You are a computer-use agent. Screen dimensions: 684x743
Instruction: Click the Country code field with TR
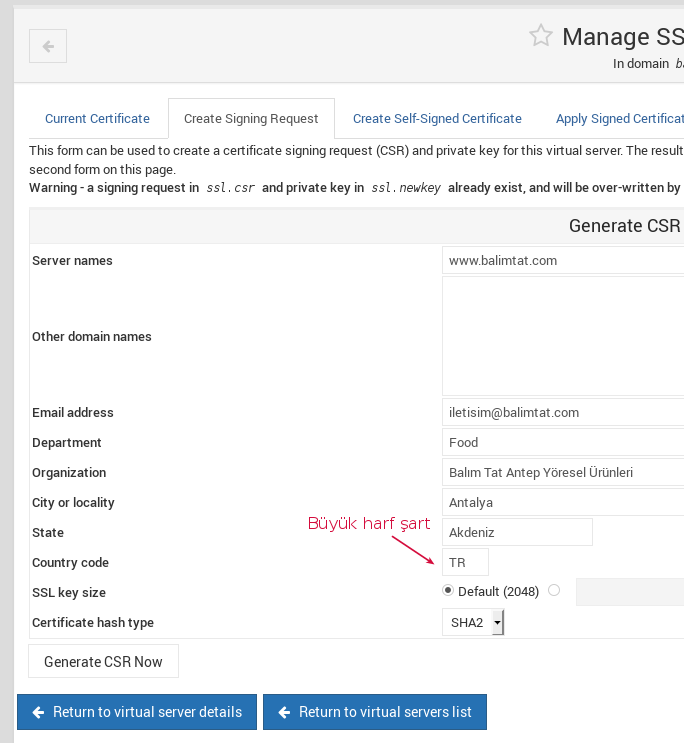point(465,562)
